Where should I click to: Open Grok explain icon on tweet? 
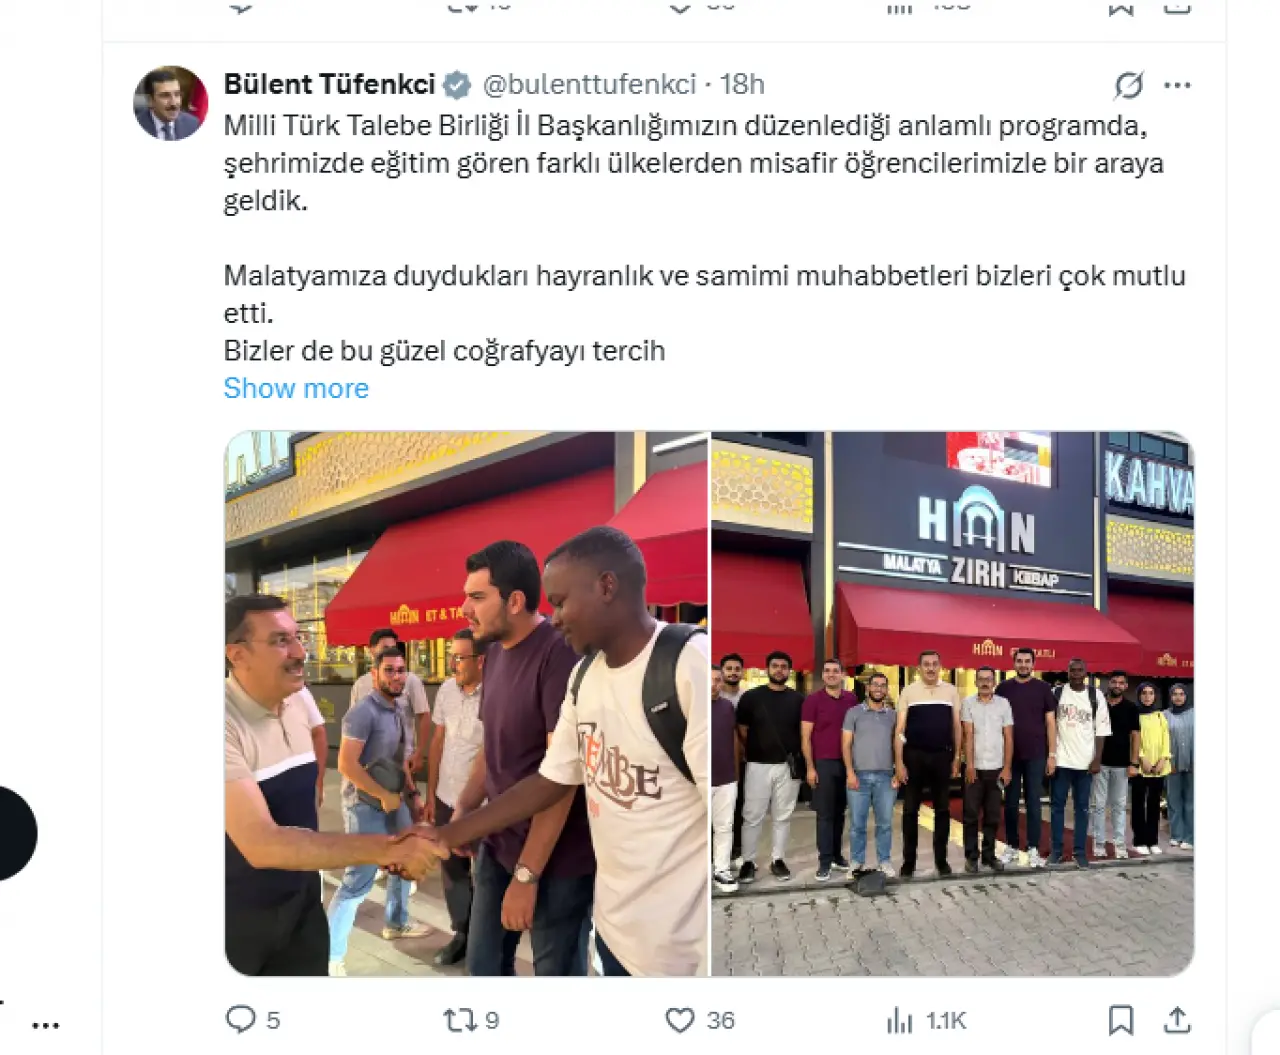[x=1129, y=85]
